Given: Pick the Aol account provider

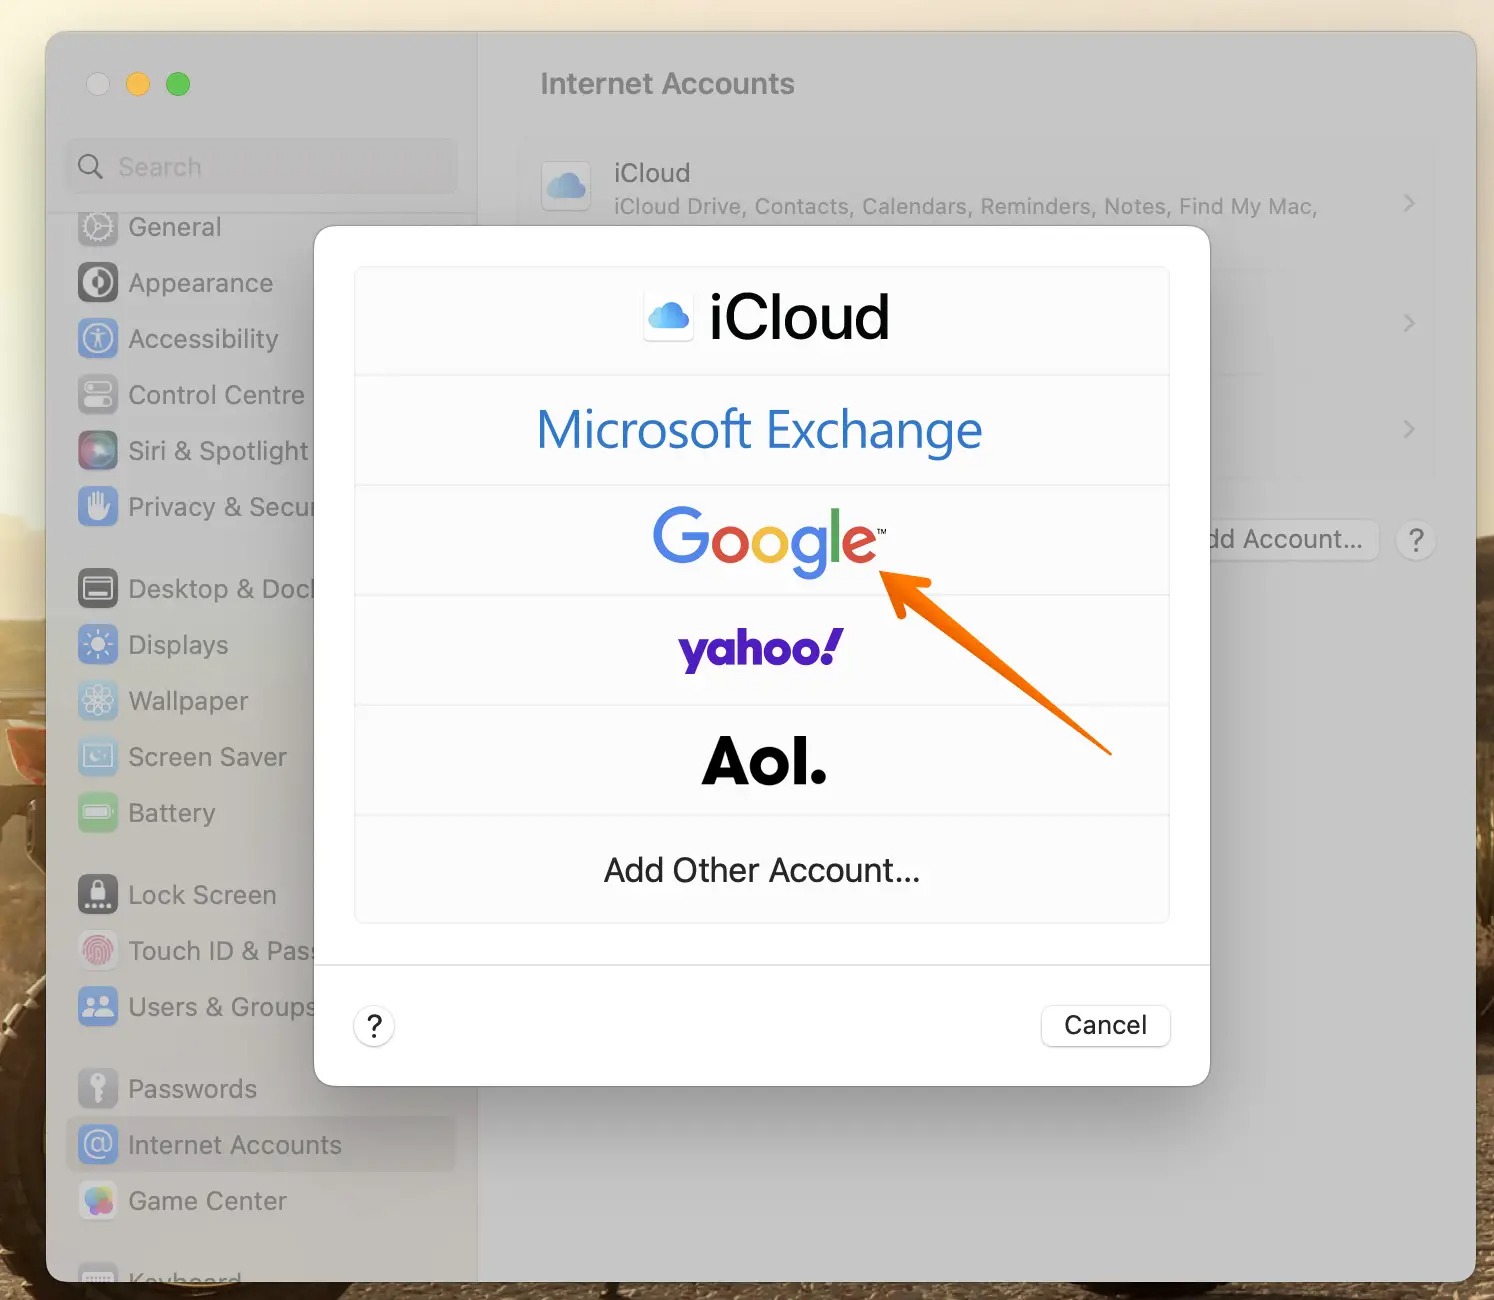Looking at the screenshot, I should (x=762, y=761).
